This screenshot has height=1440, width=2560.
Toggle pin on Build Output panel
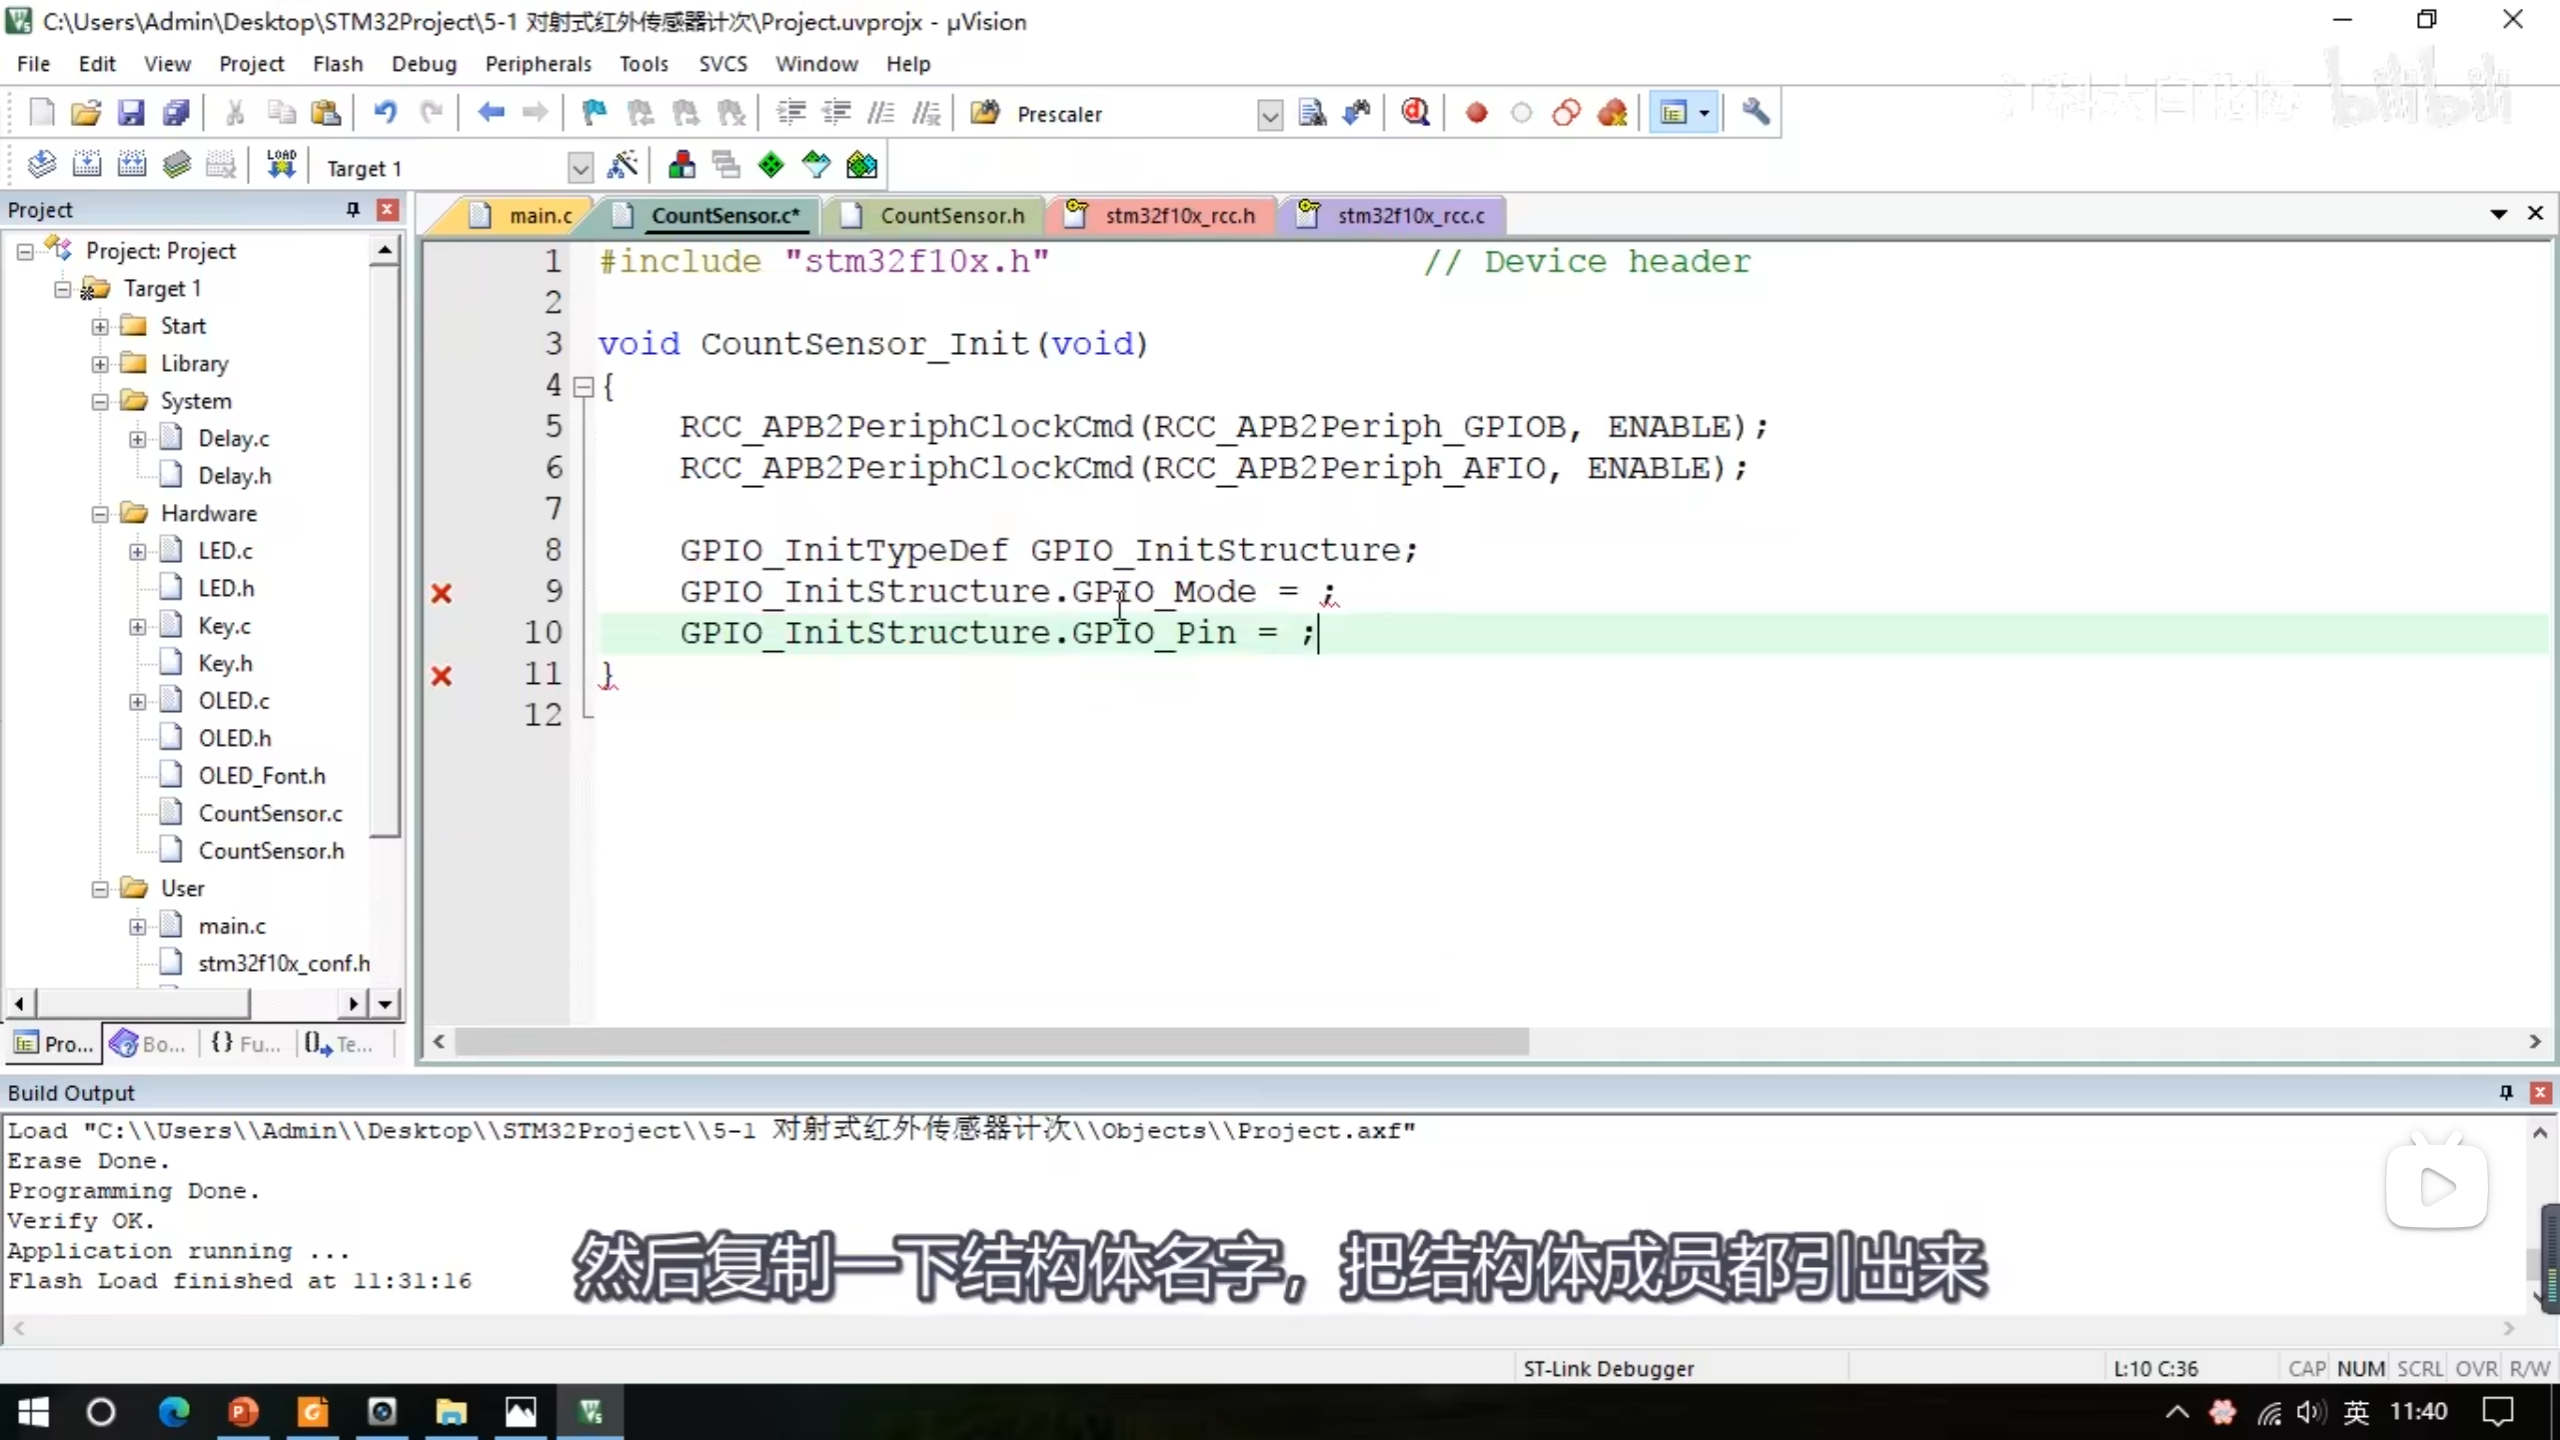2506,1092
